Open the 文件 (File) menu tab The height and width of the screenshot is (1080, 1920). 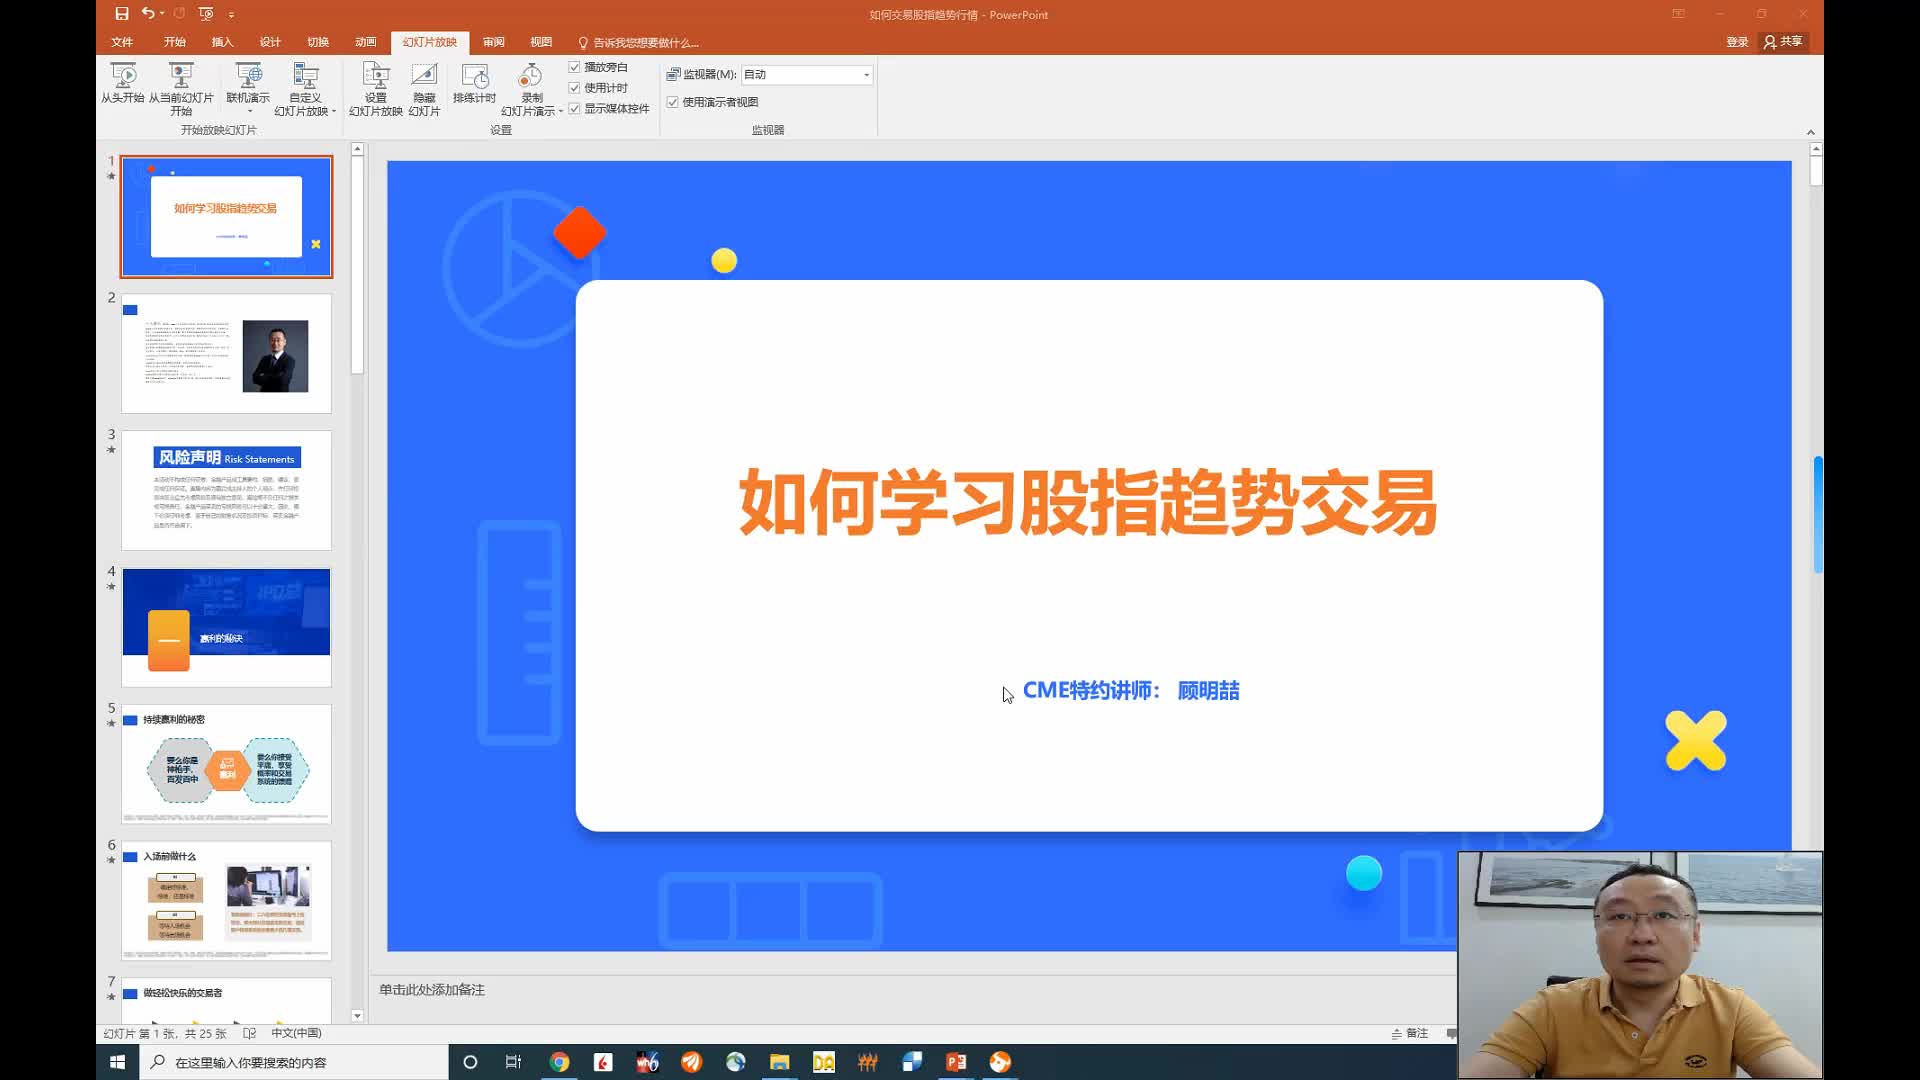[x=122, y=42]
